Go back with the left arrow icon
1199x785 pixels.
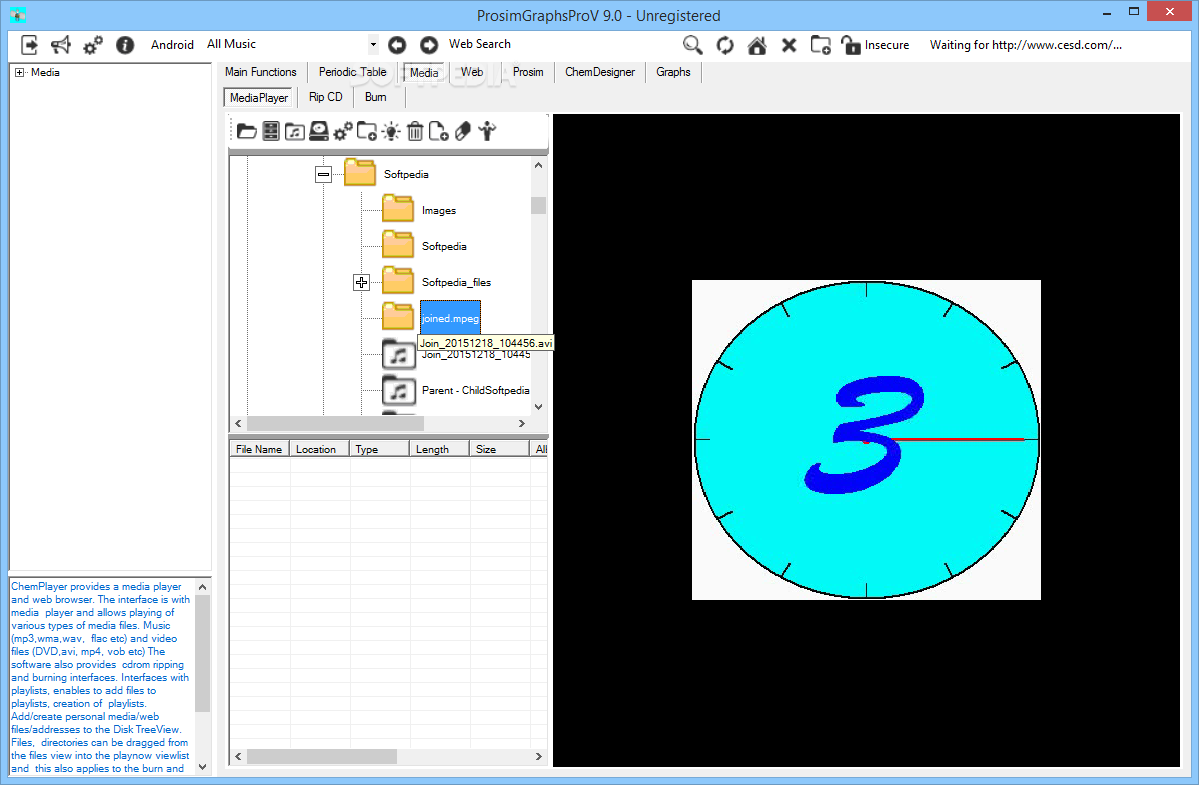tap(397, 45)
